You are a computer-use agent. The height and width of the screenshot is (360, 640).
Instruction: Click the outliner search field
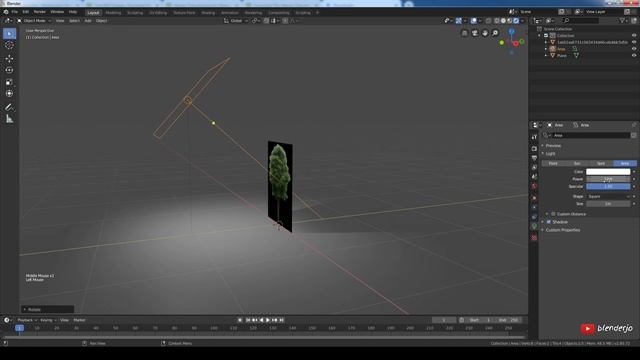tap(581, 20)
